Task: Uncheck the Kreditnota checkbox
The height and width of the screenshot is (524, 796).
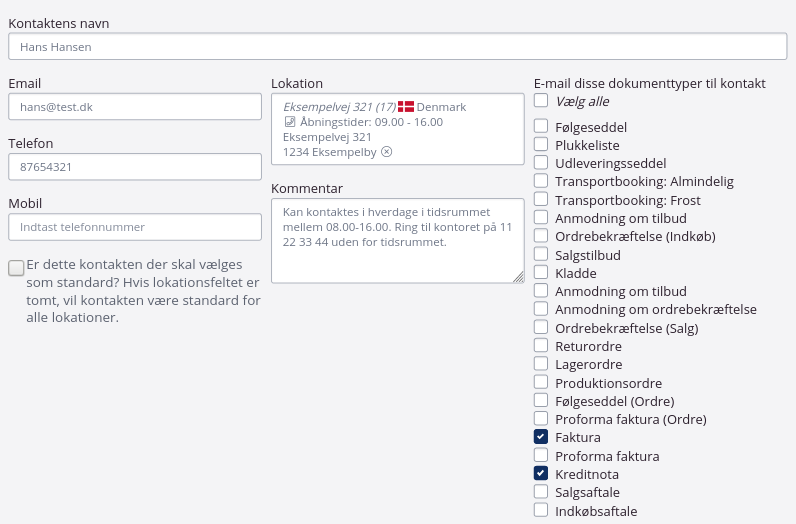Action: (x=541, y=474)
